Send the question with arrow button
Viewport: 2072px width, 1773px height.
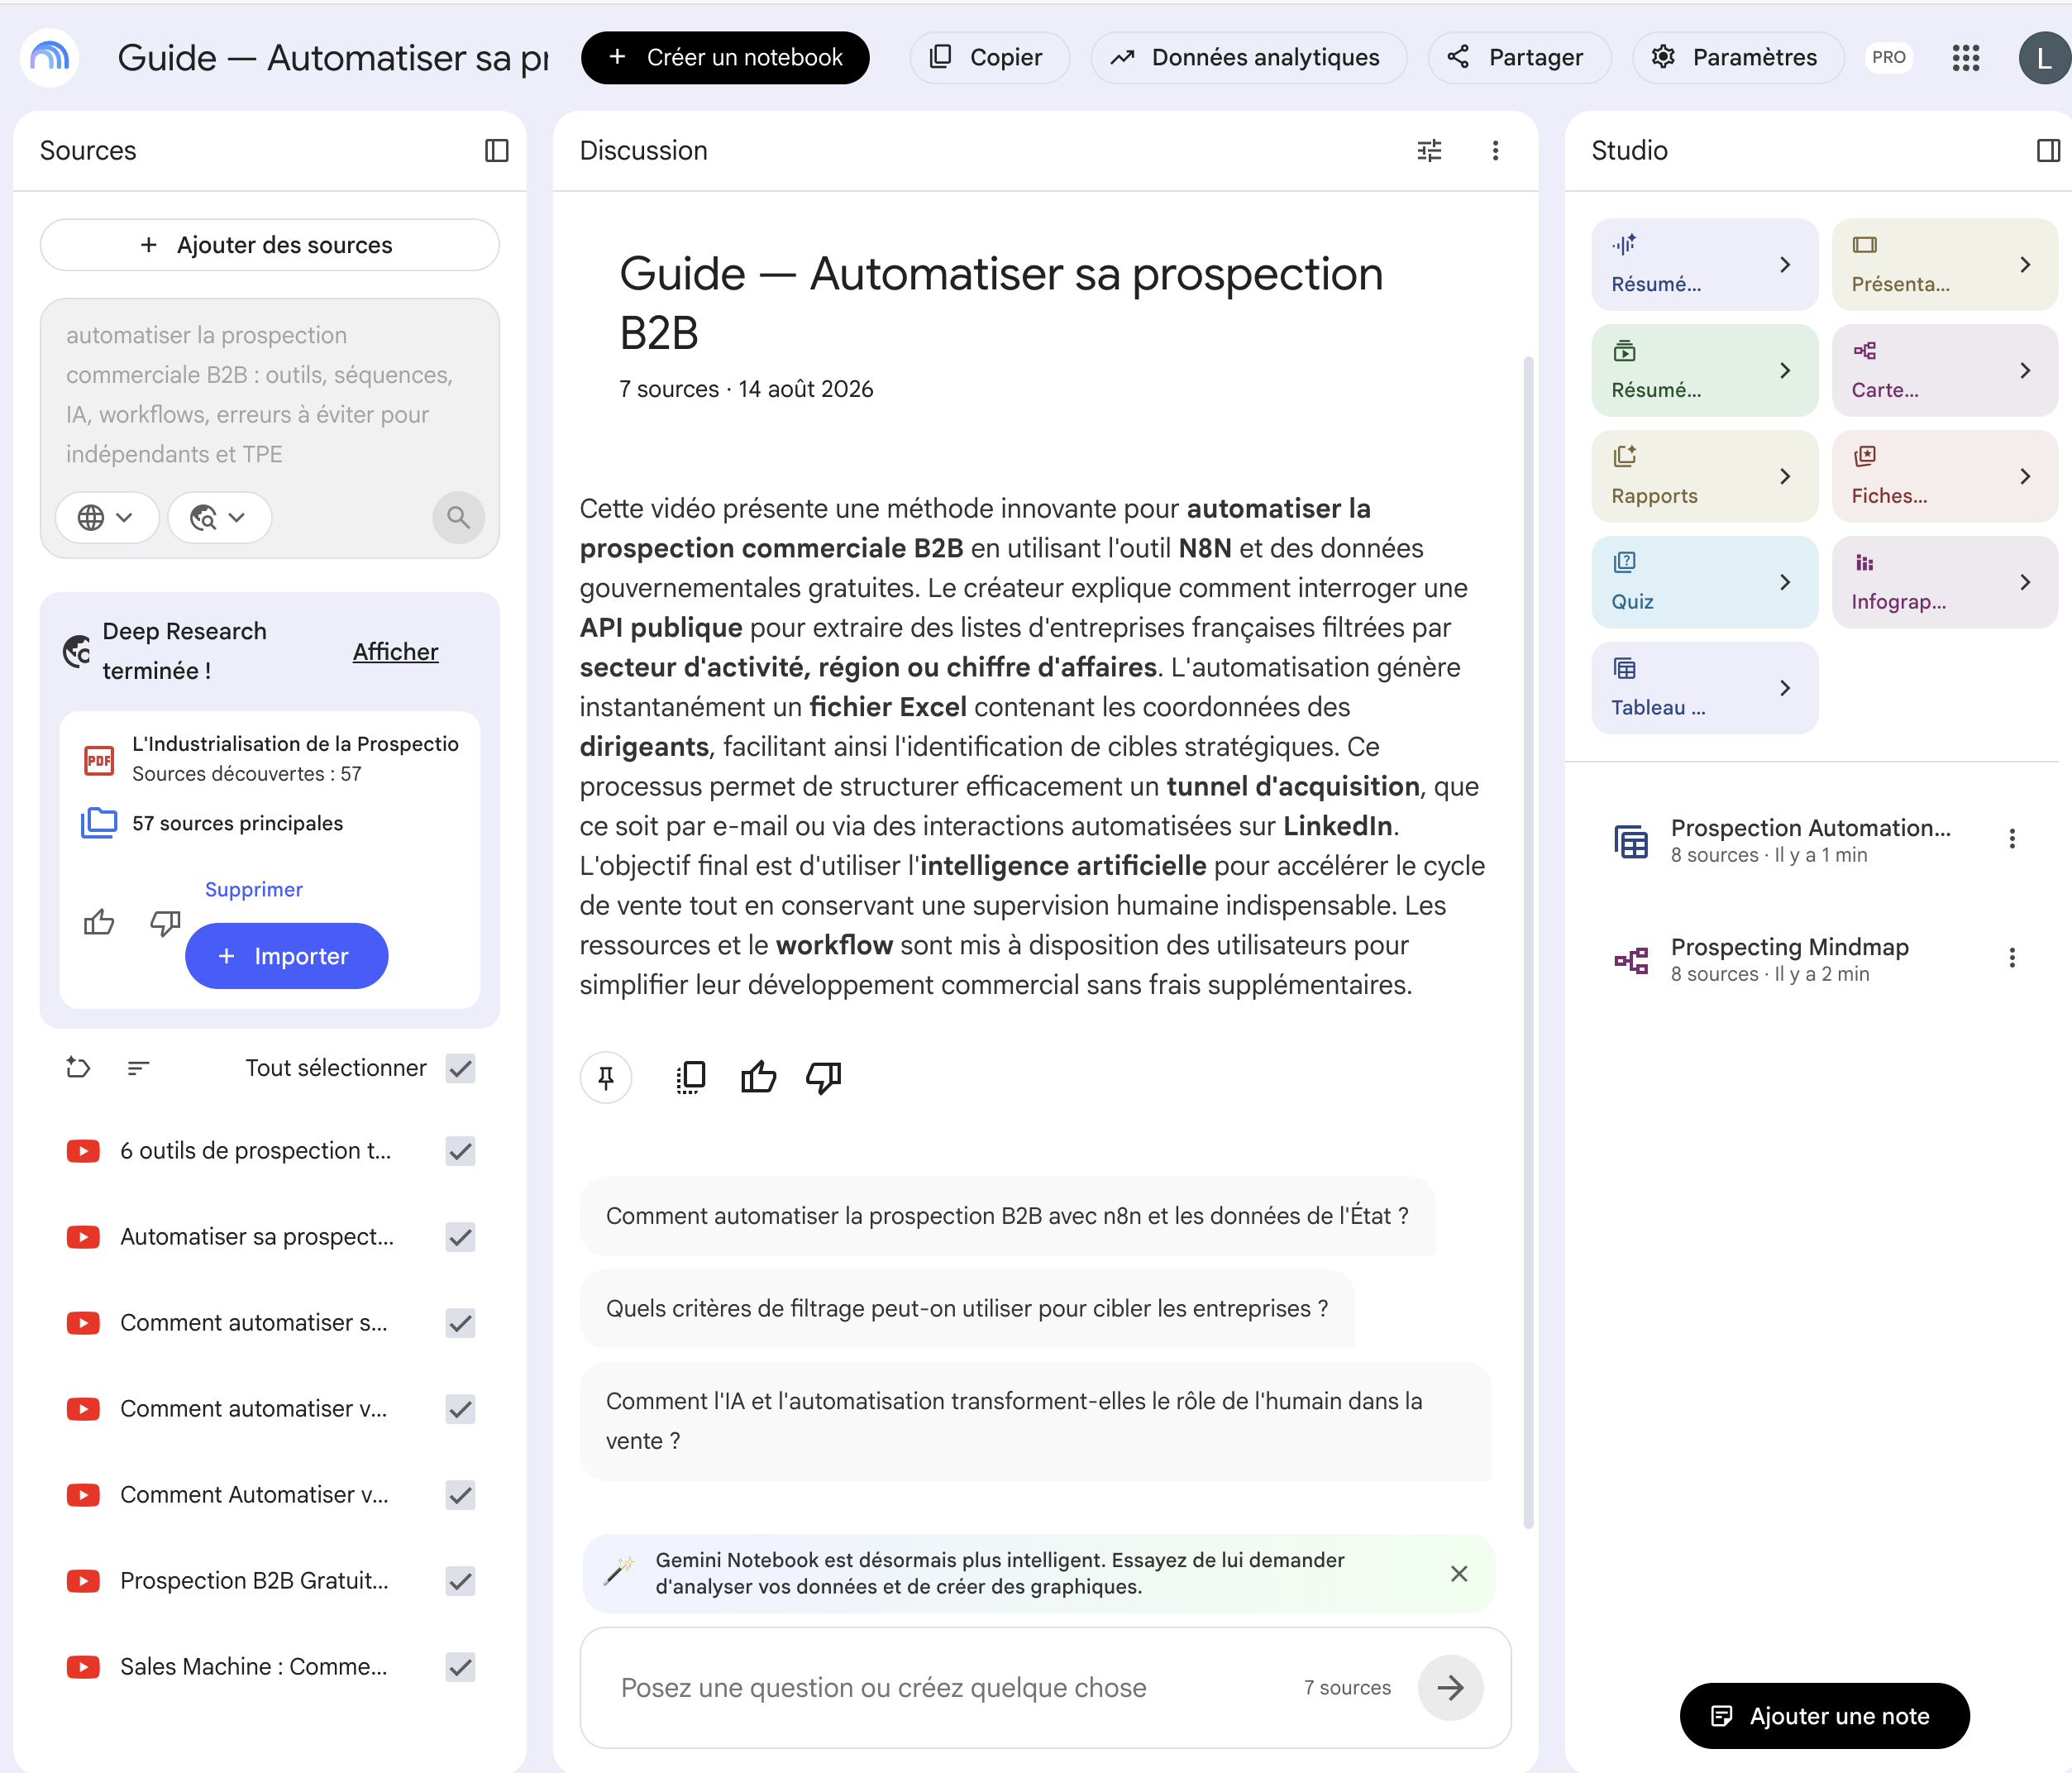(x=1451, y=1688)
